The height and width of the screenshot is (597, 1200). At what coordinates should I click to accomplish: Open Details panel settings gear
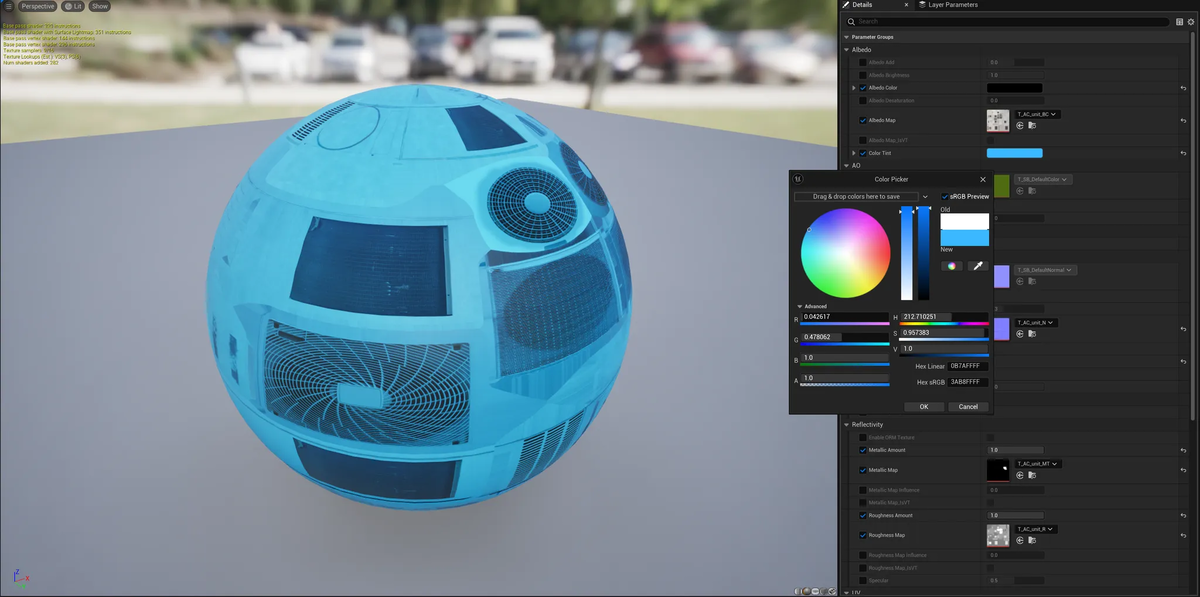1191,21
